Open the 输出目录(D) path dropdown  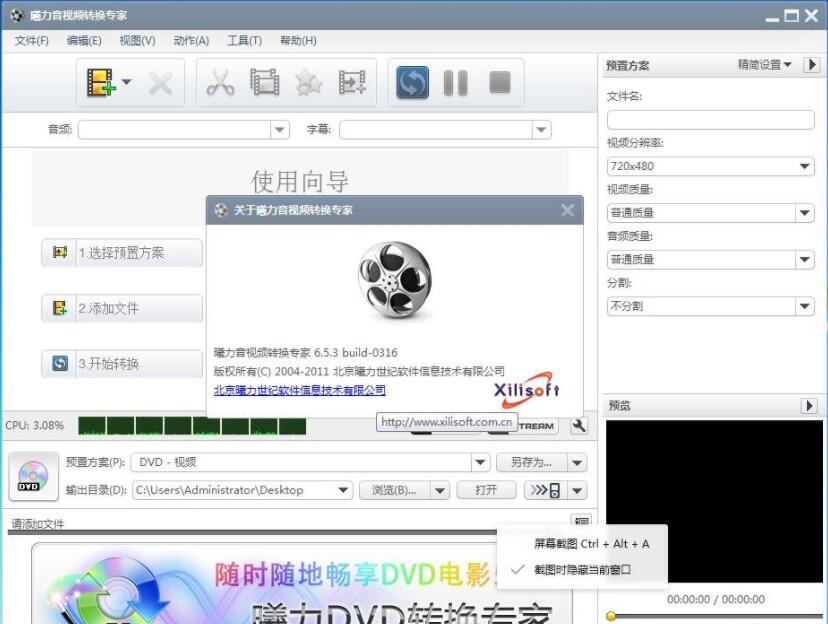point(343,490)
